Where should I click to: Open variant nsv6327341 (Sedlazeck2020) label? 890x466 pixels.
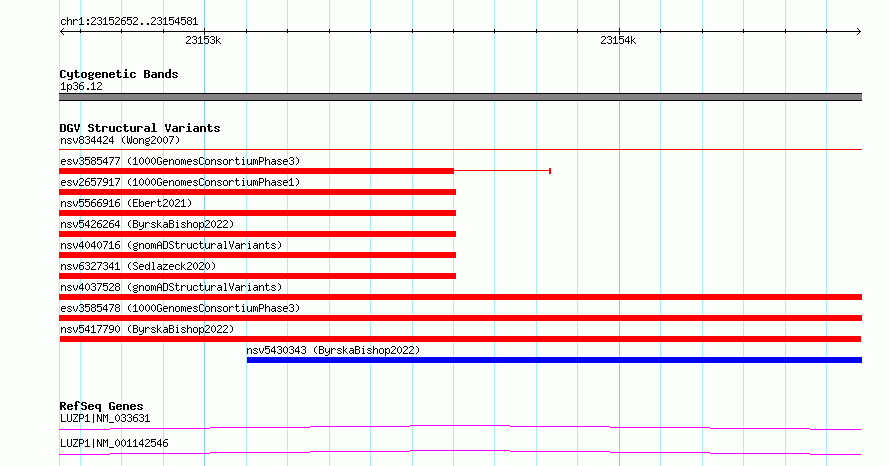(138, 266)
